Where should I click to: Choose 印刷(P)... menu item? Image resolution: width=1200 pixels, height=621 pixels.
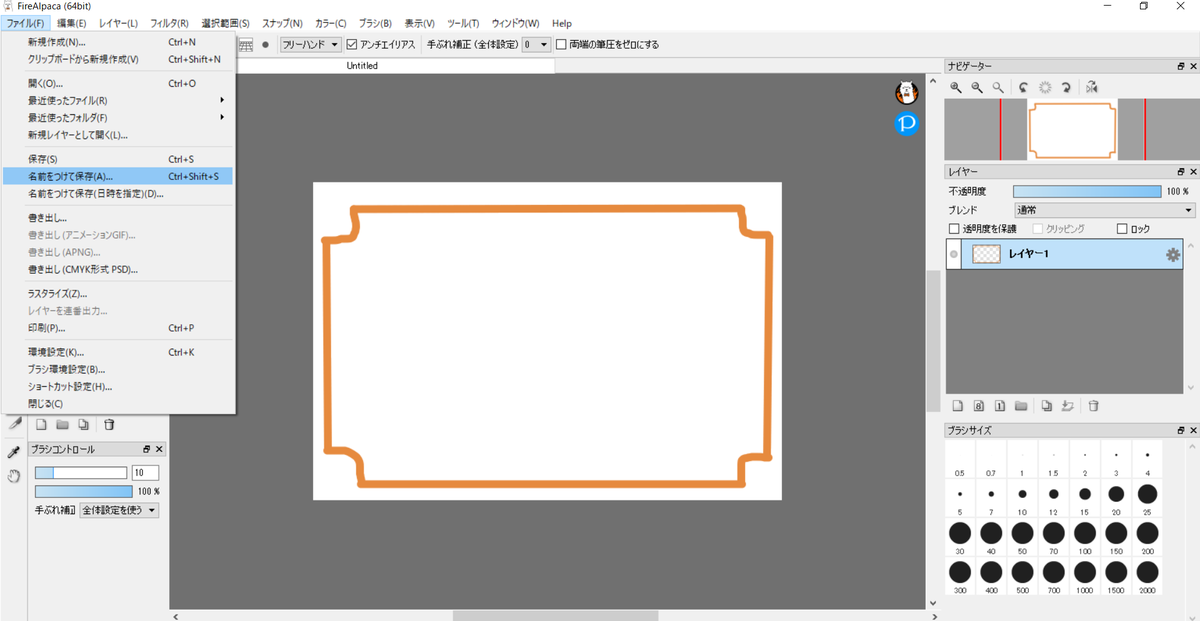click(x=118, y=327)
